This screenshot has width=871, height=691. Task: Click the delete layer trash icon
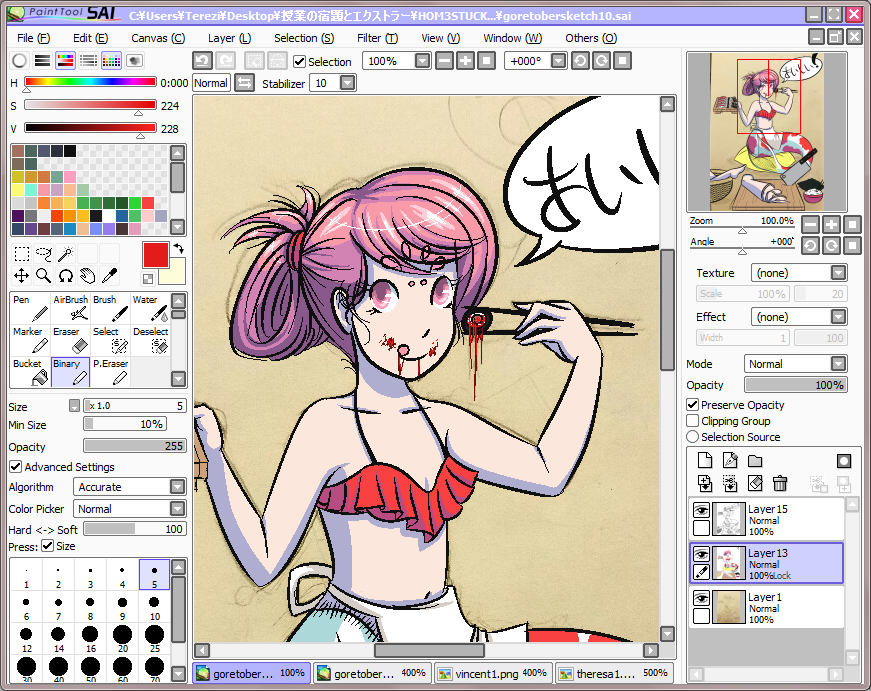click(x=780, y=483)
